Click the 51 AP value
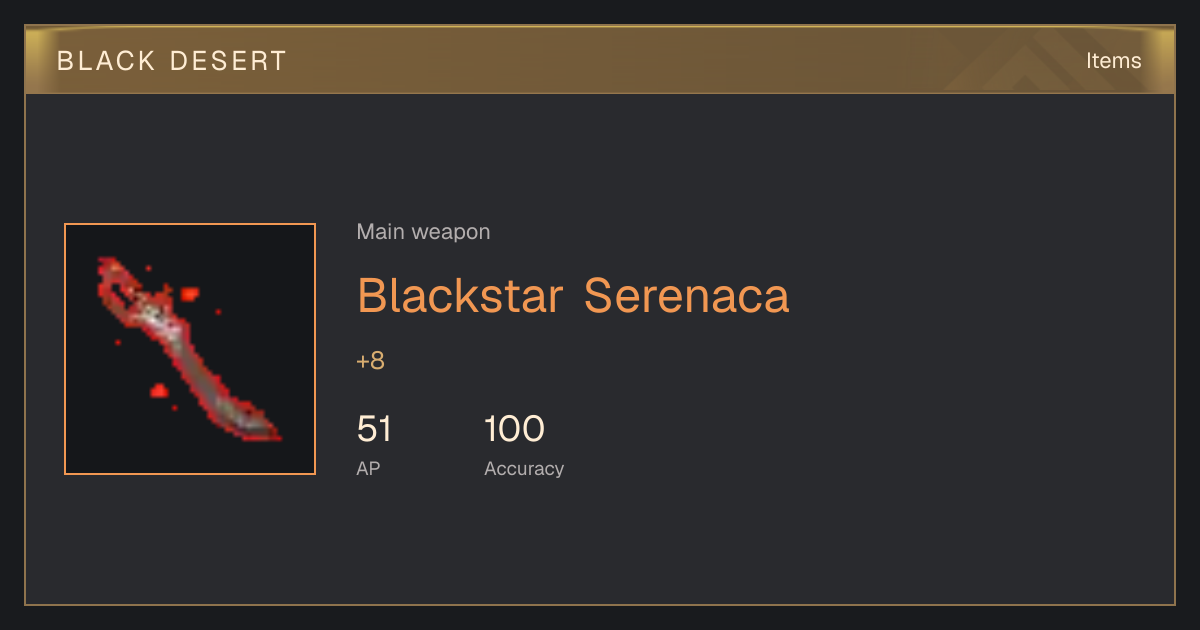Image resolution: width=1200 pixels, height=630 pixels. [x=374, y=429]
